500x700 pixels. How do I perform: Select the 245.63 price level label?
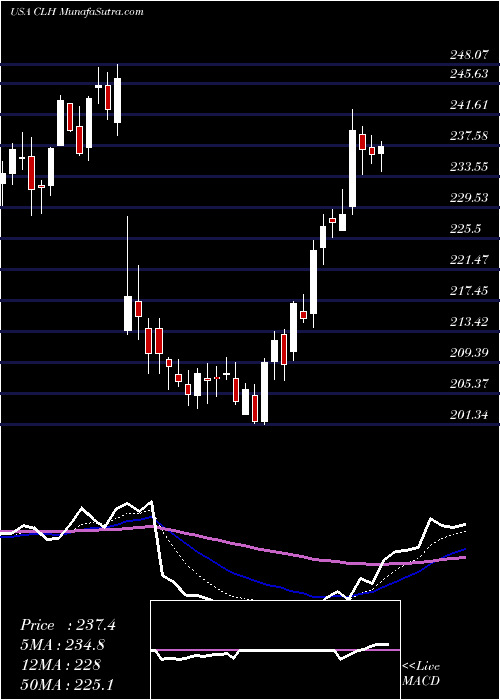468,74
